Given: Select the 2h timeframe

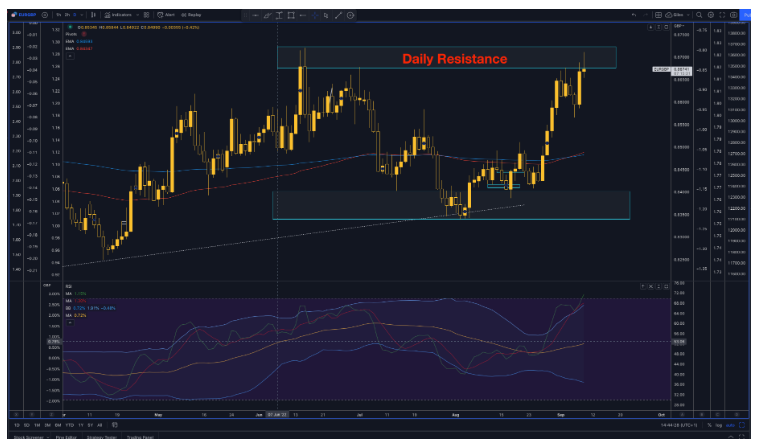Looking at the screenshot, I should tap(68, 15).
